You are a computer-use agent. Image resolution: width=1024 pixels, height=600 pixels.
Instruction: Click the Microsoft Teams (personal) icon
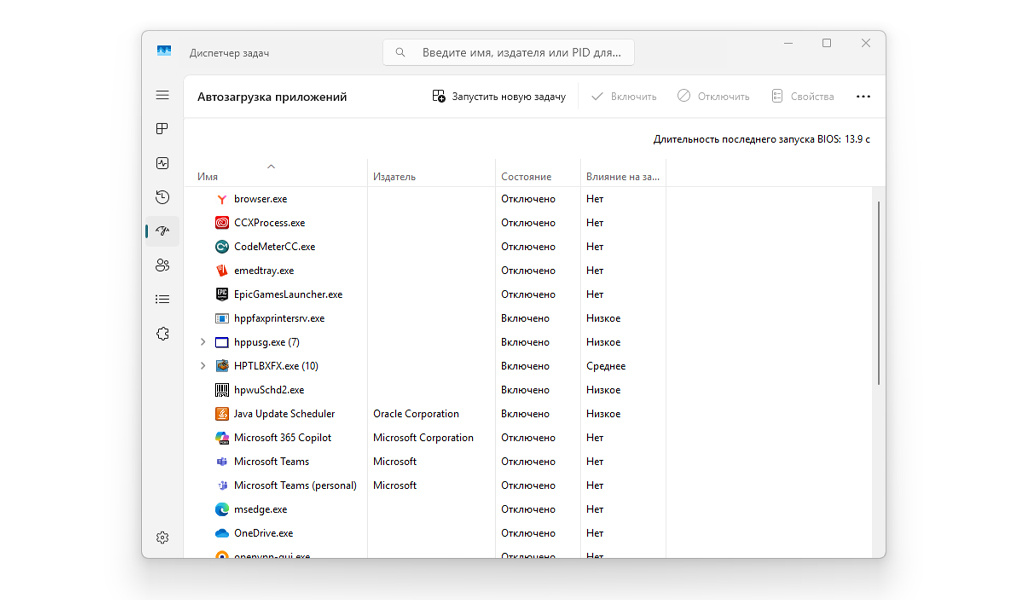(222, 486)
